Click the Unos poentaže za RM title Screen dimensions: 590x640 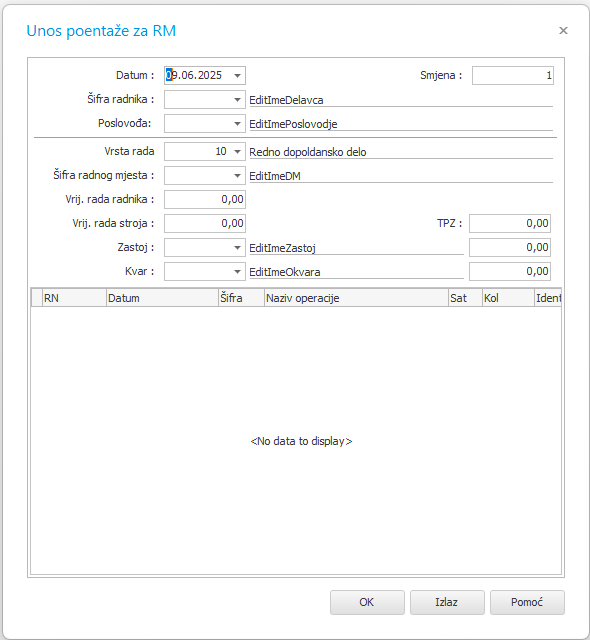(x=101, y=31)
